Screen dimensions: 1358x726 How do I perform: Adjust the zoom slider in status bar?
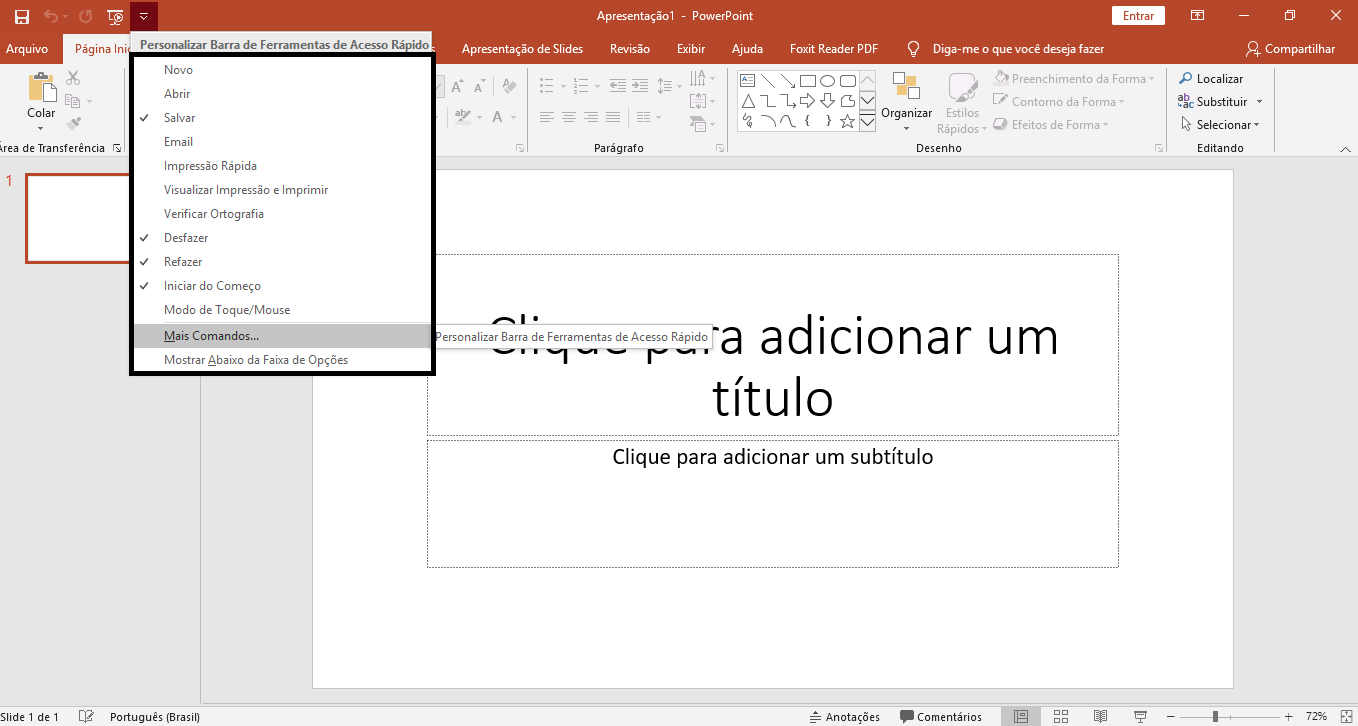coord(1215,716)
